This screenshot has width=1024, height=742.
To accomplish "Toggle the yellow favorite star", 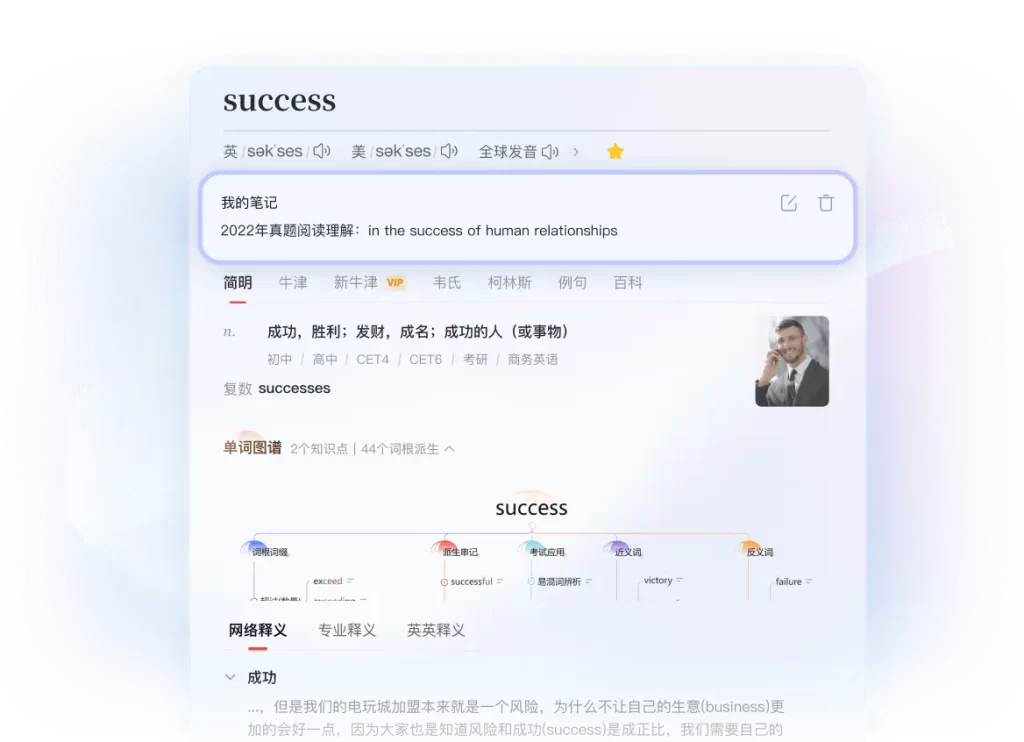I will point(615,150).
